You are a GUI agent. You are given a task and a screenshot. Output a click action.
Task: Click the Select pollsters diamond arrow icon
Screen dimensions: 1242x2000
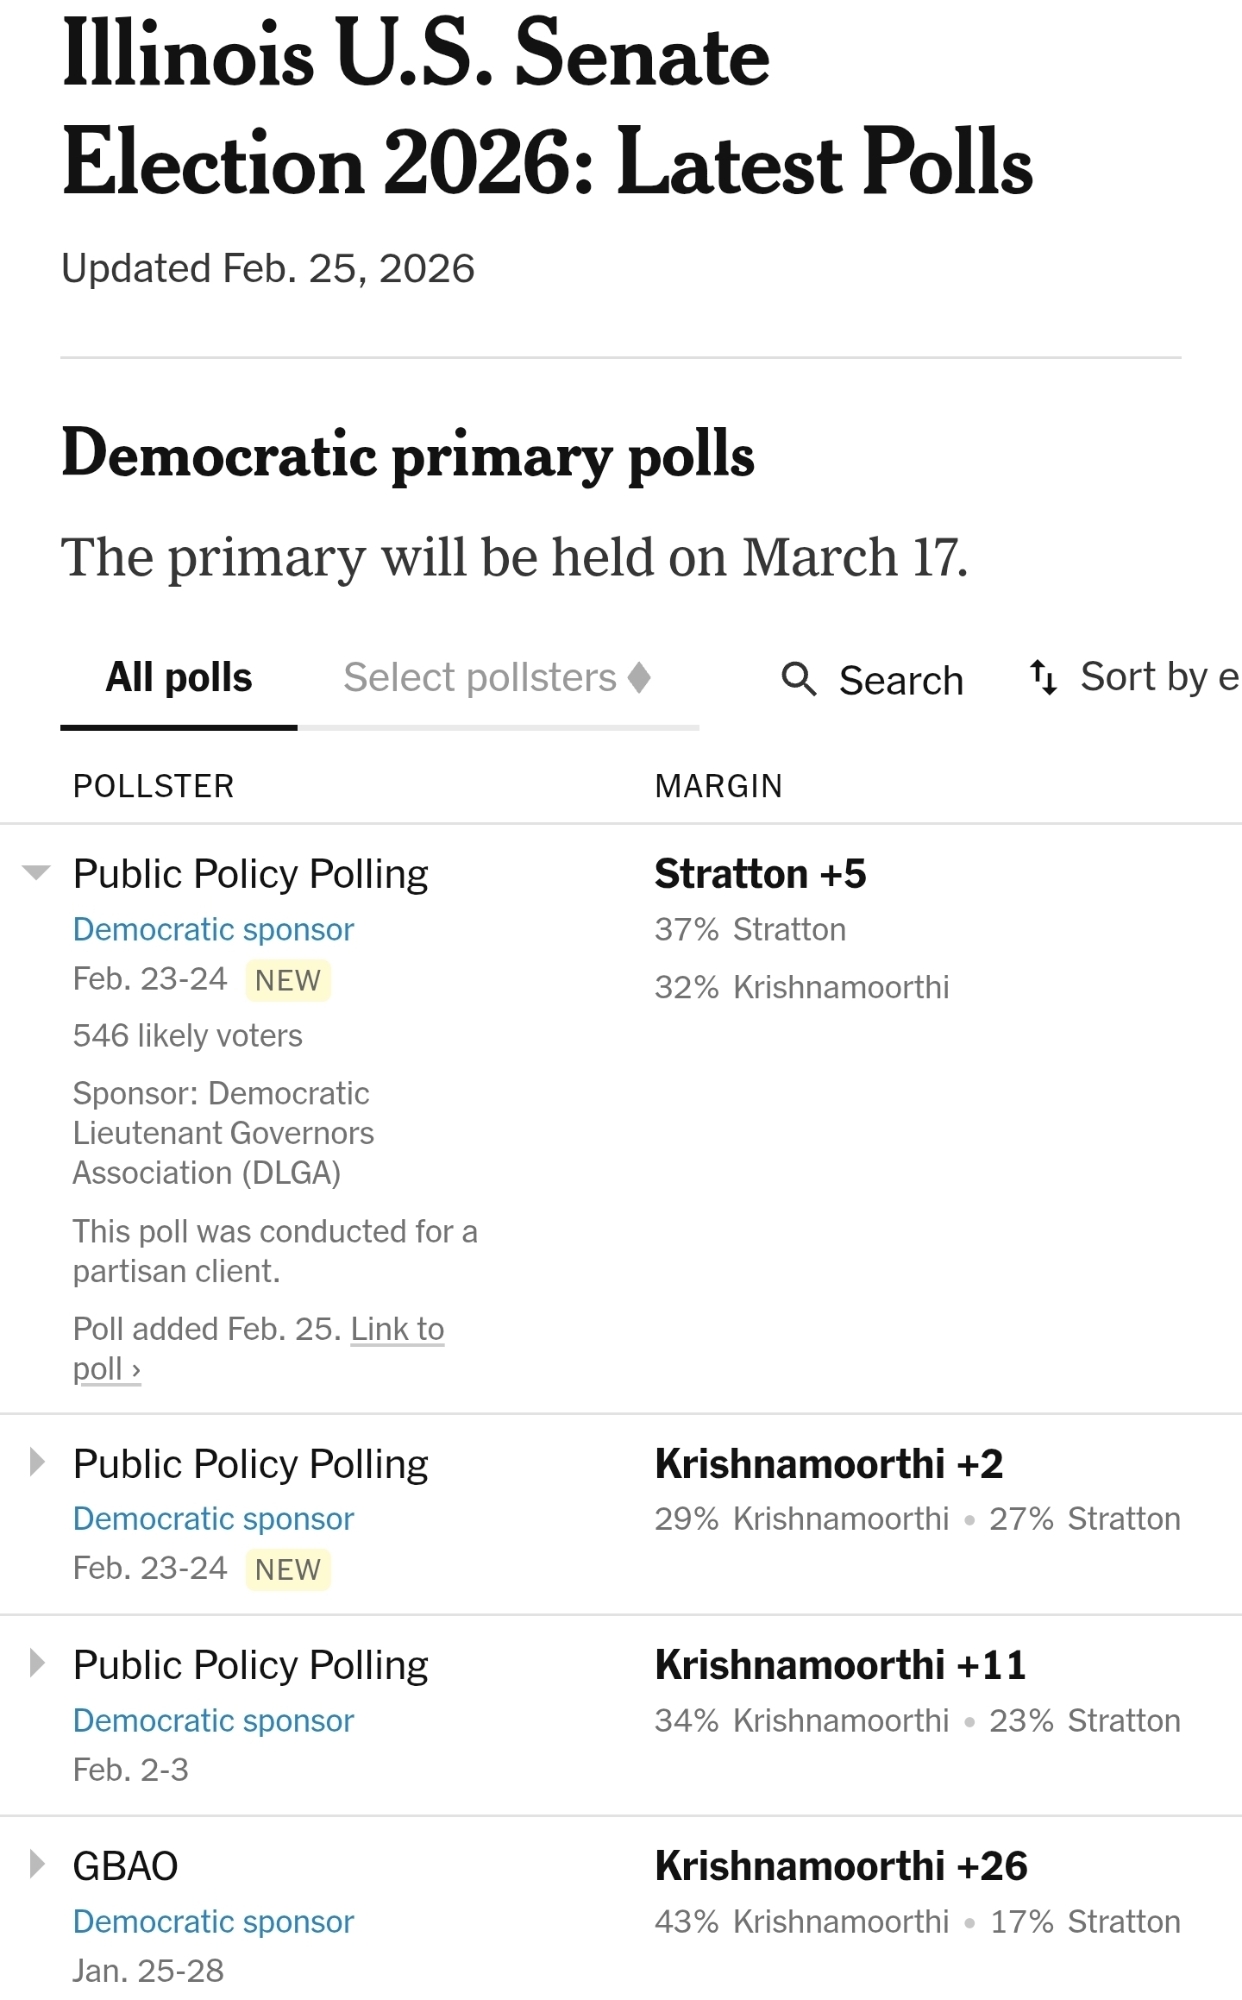coord(640,677)
